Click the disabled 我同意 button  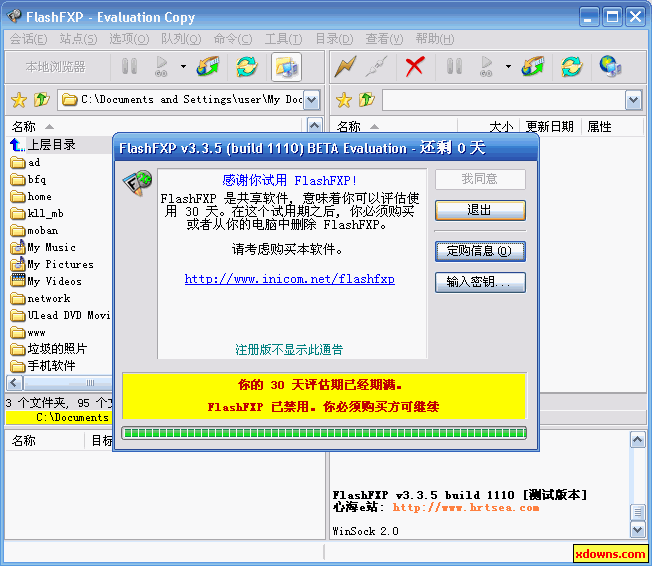(480, 179)
